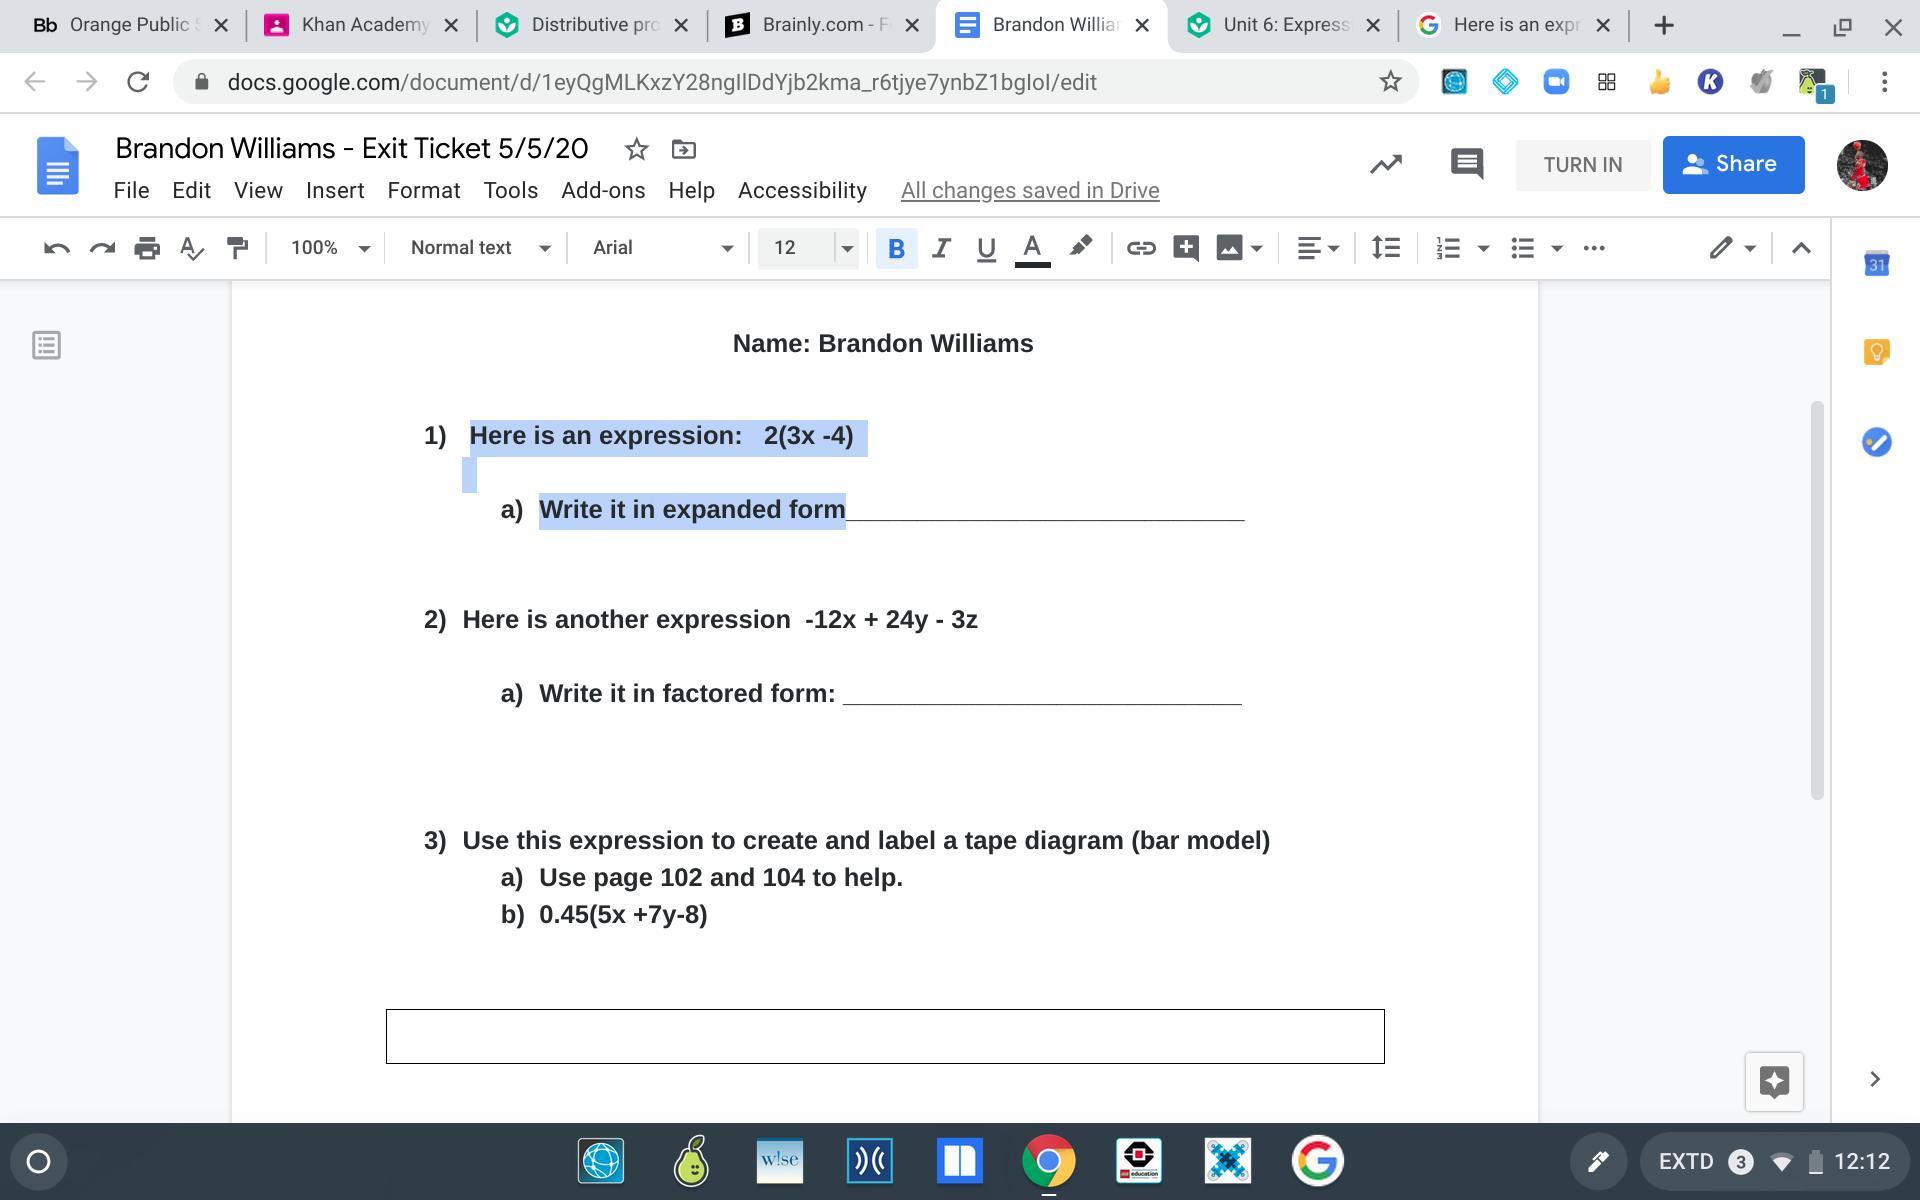Switch to the Khan Academy tab
The image size is (1920, 1200).
362,25
